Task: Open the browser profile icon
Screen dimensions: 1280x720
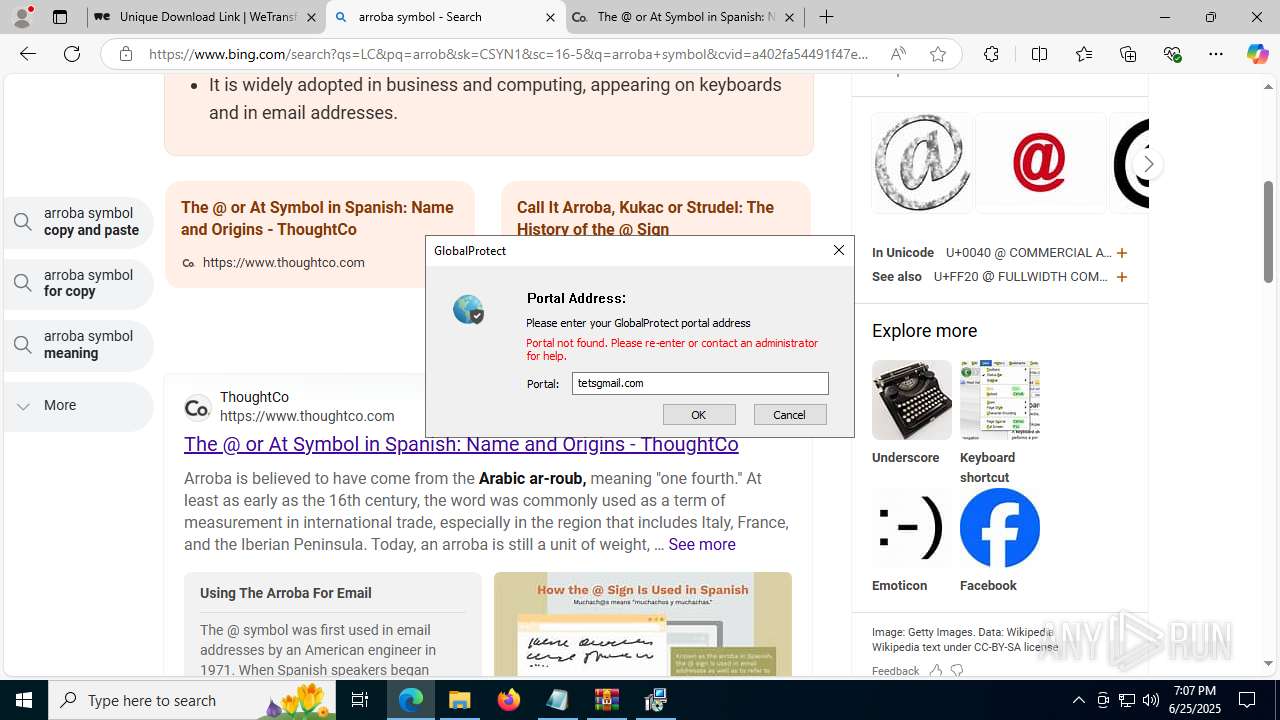Action: click(22, 17)
